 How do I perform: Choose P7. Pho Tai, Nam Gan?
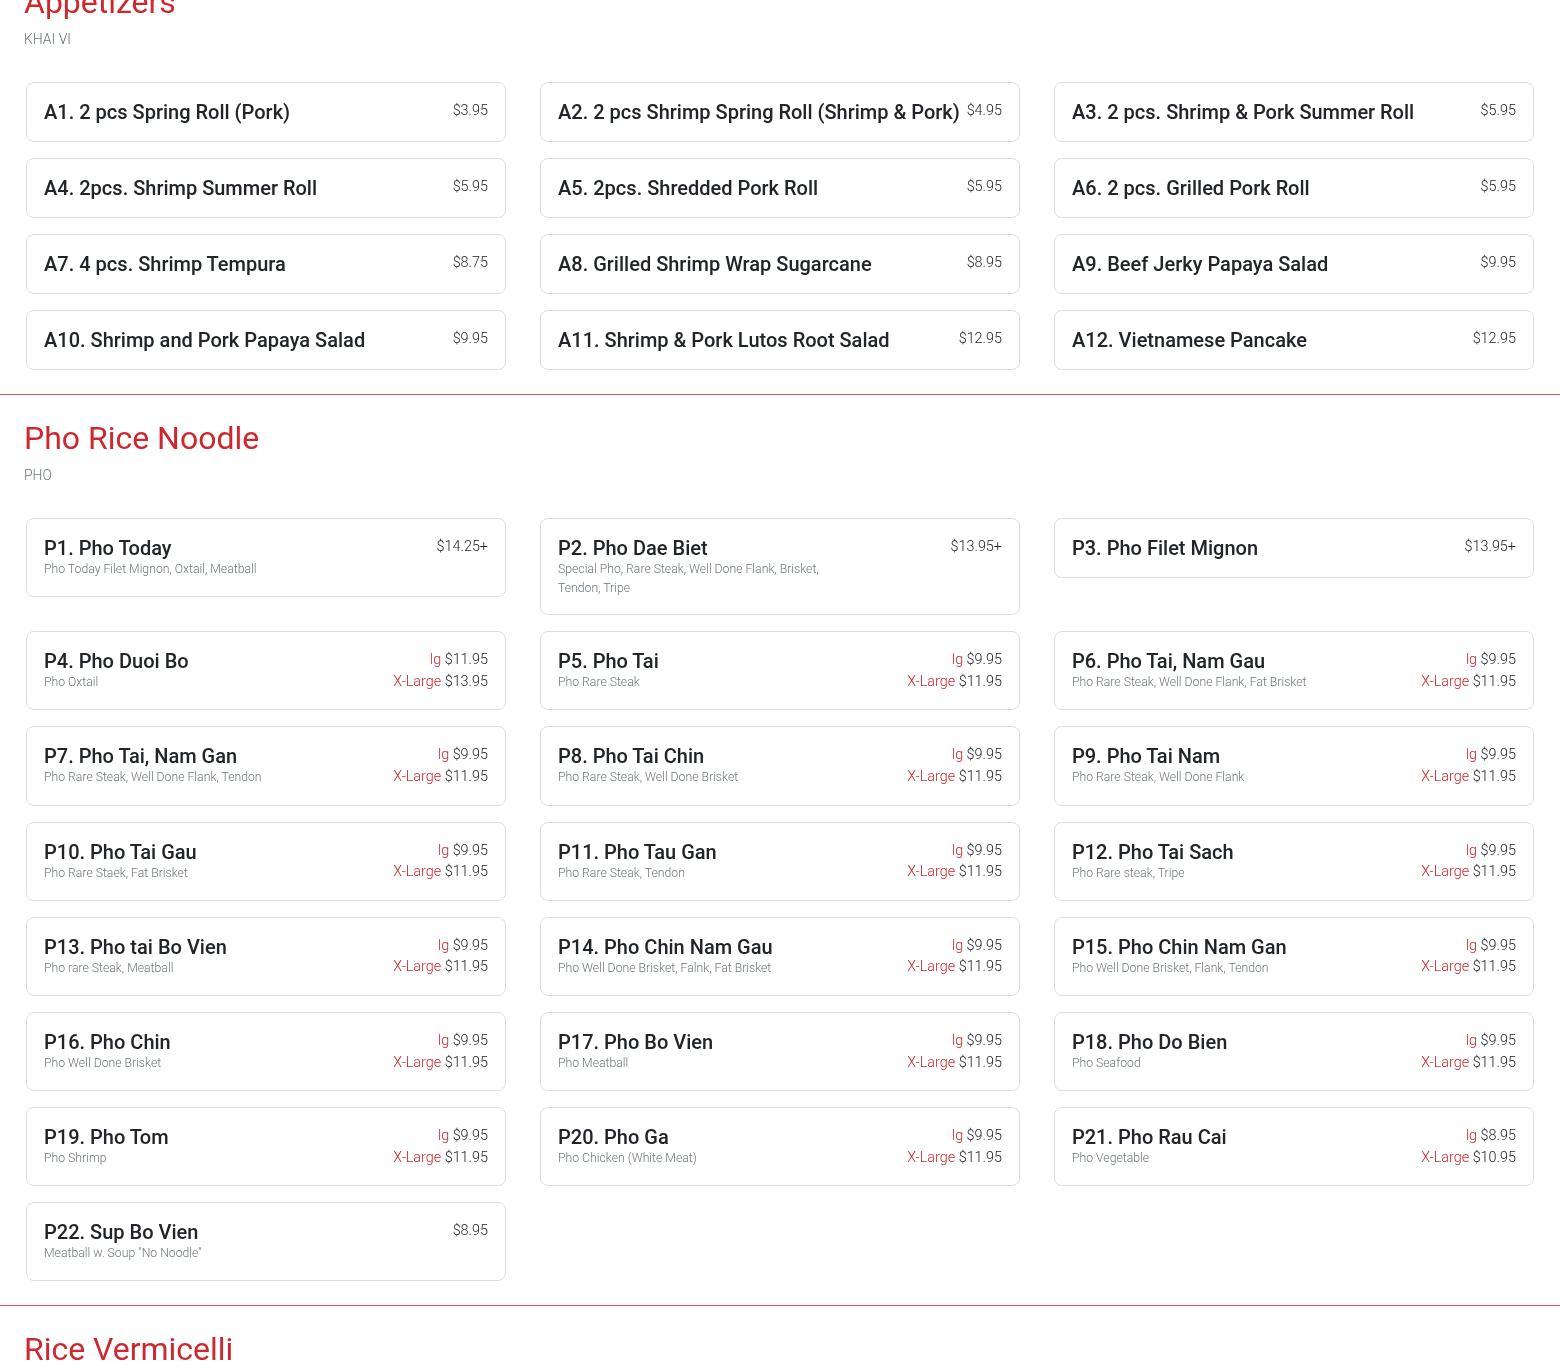pos(266,766)
